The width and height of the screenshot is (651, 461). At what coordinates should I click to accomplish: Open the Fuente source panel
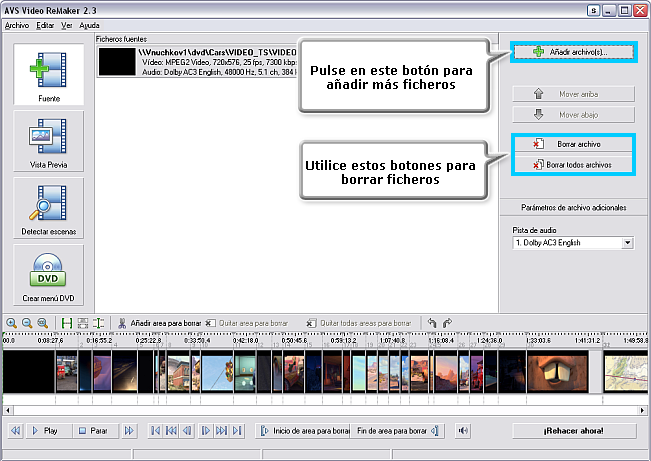[49, 74]
